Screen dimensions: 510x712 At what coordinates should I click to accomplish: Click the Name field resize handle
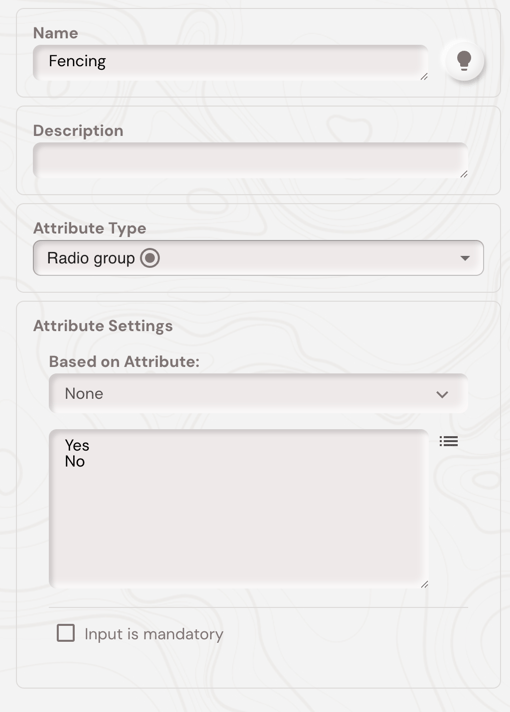424,77
